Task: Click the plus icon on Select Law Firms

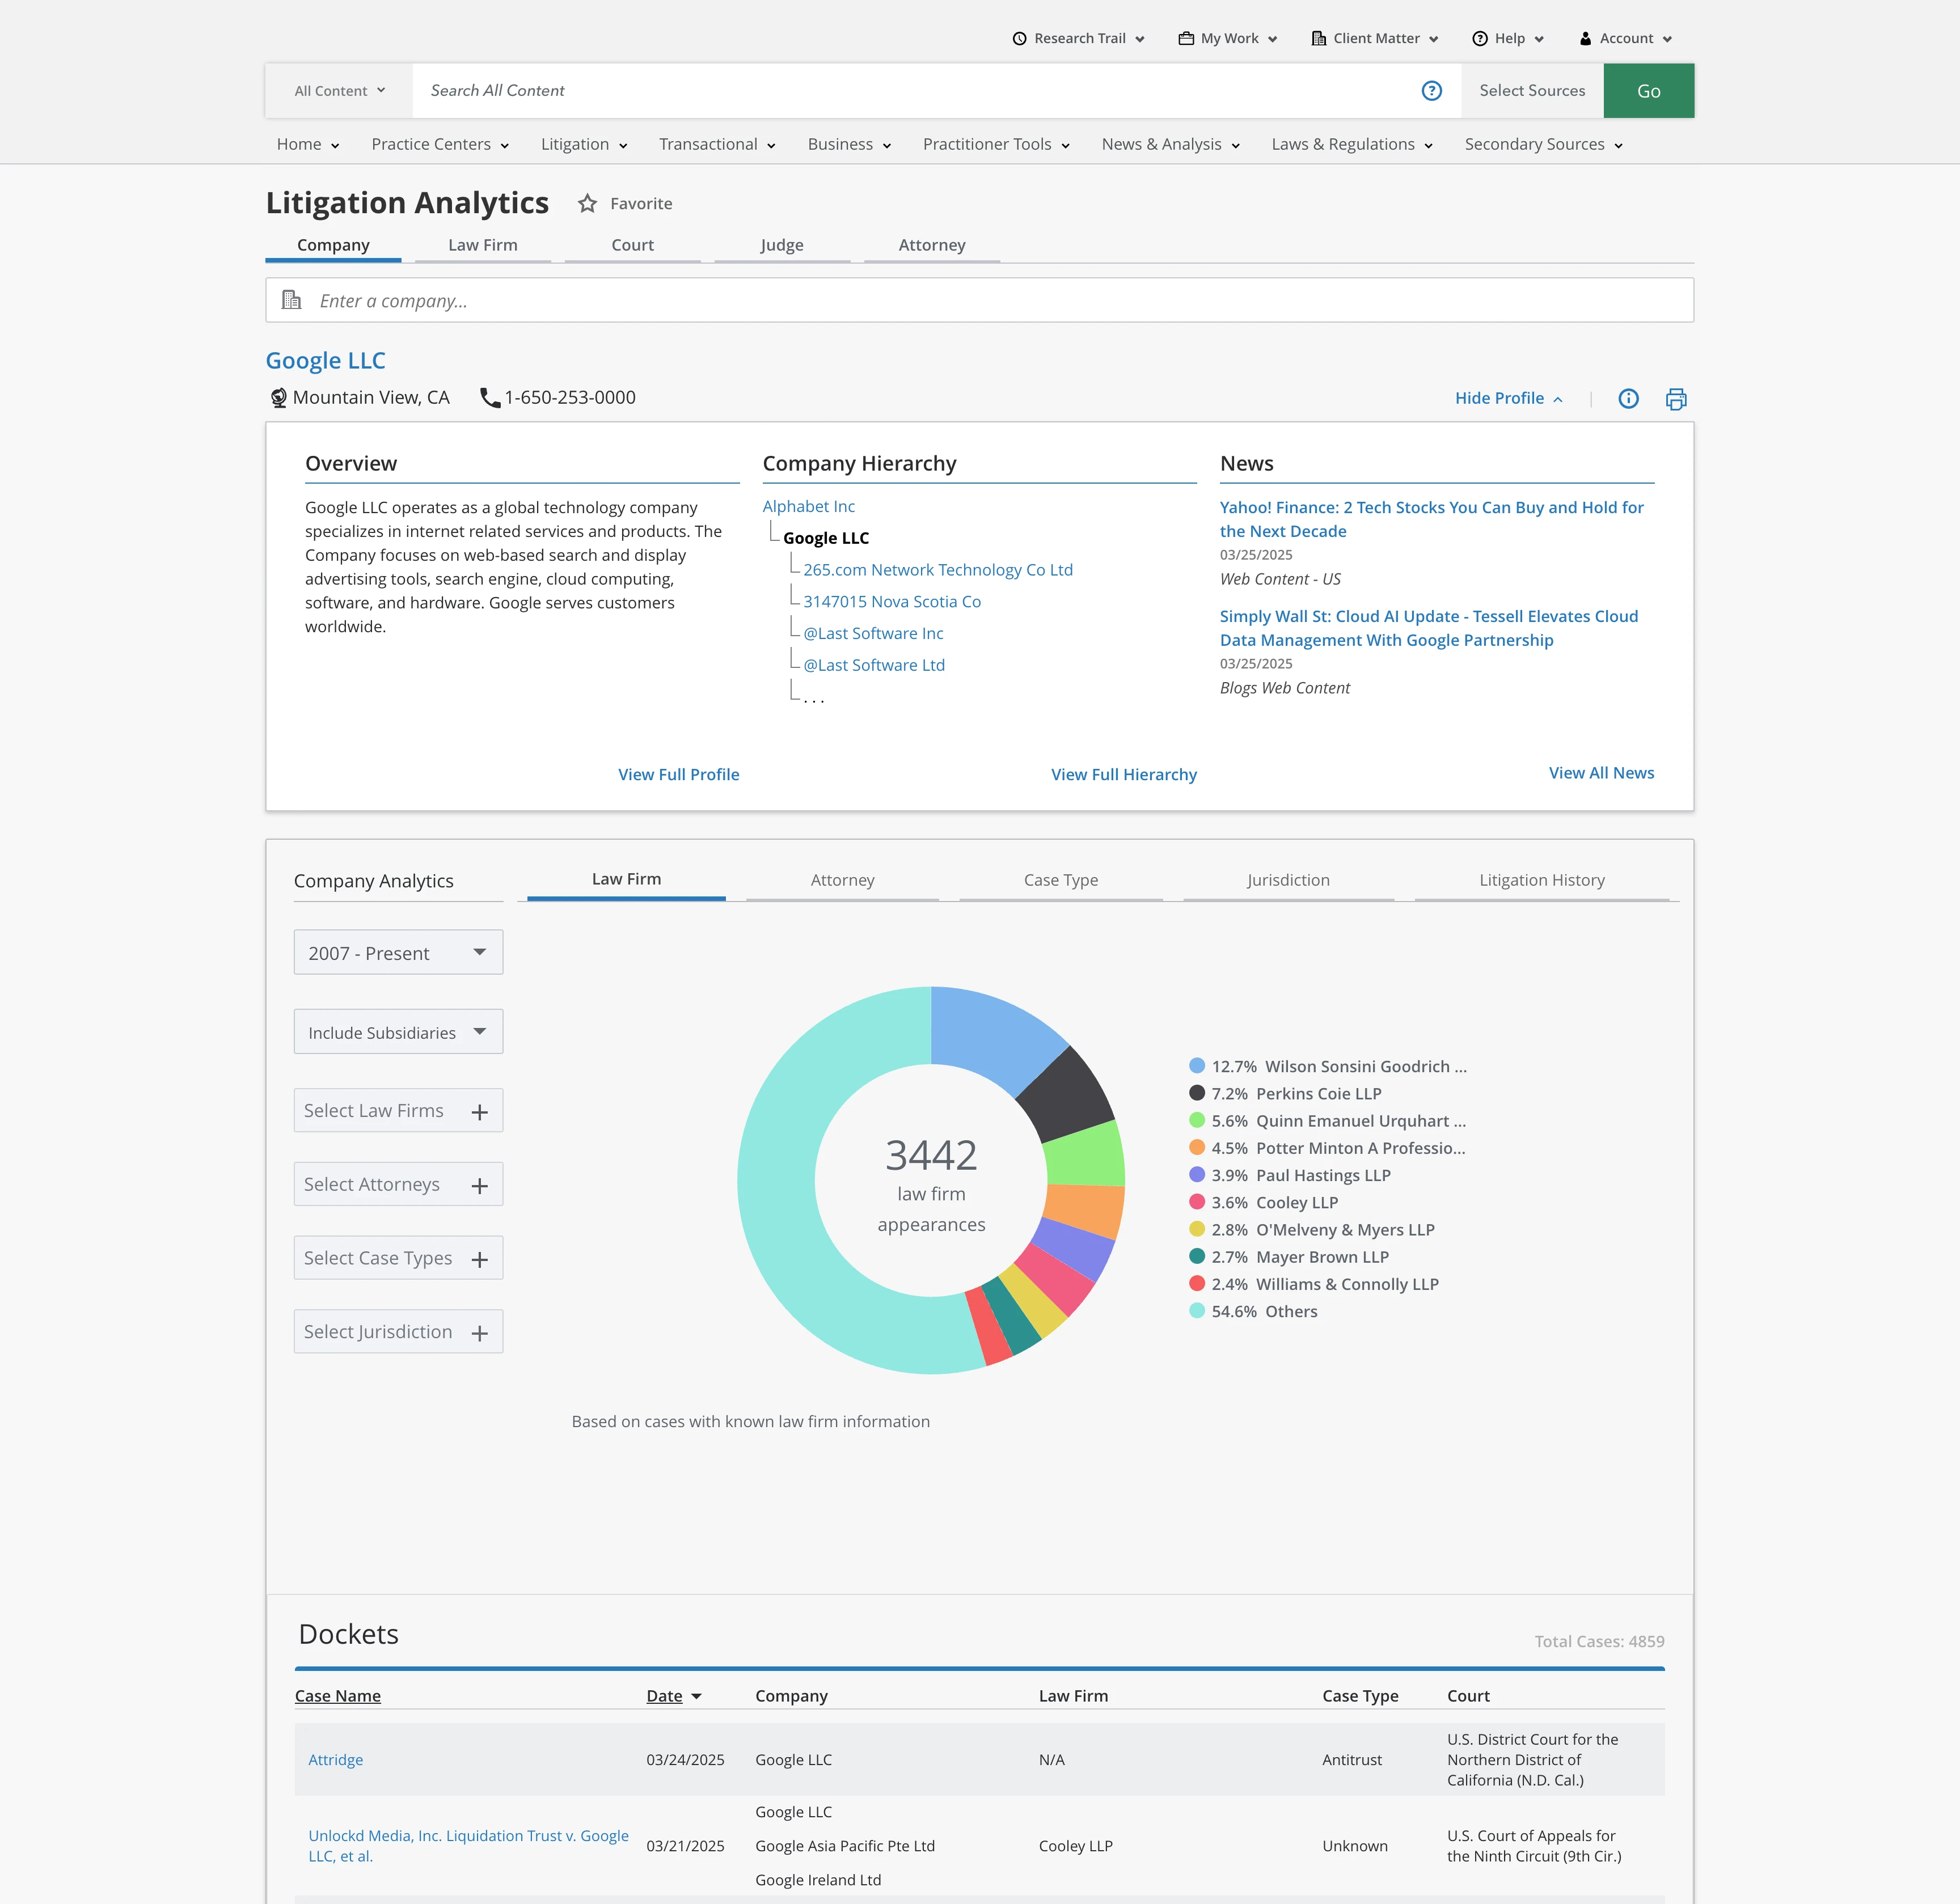Action: 480,1112
